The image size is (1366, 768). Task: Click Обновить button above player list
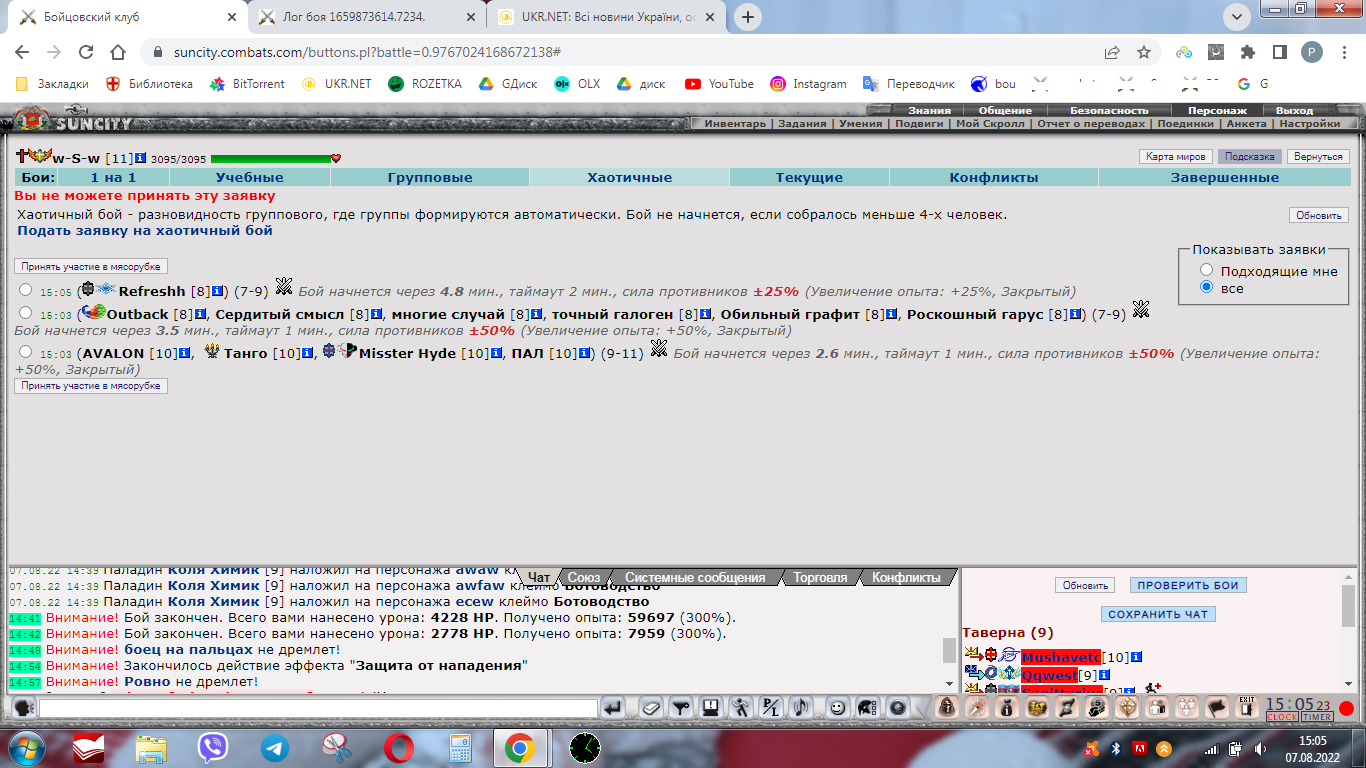tap(1085, 586)
